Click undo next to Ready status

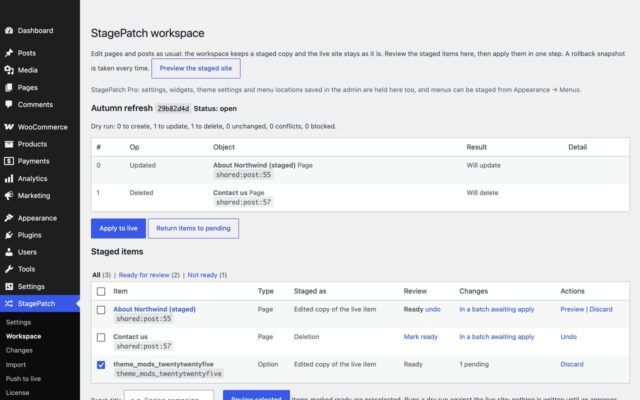433,309
